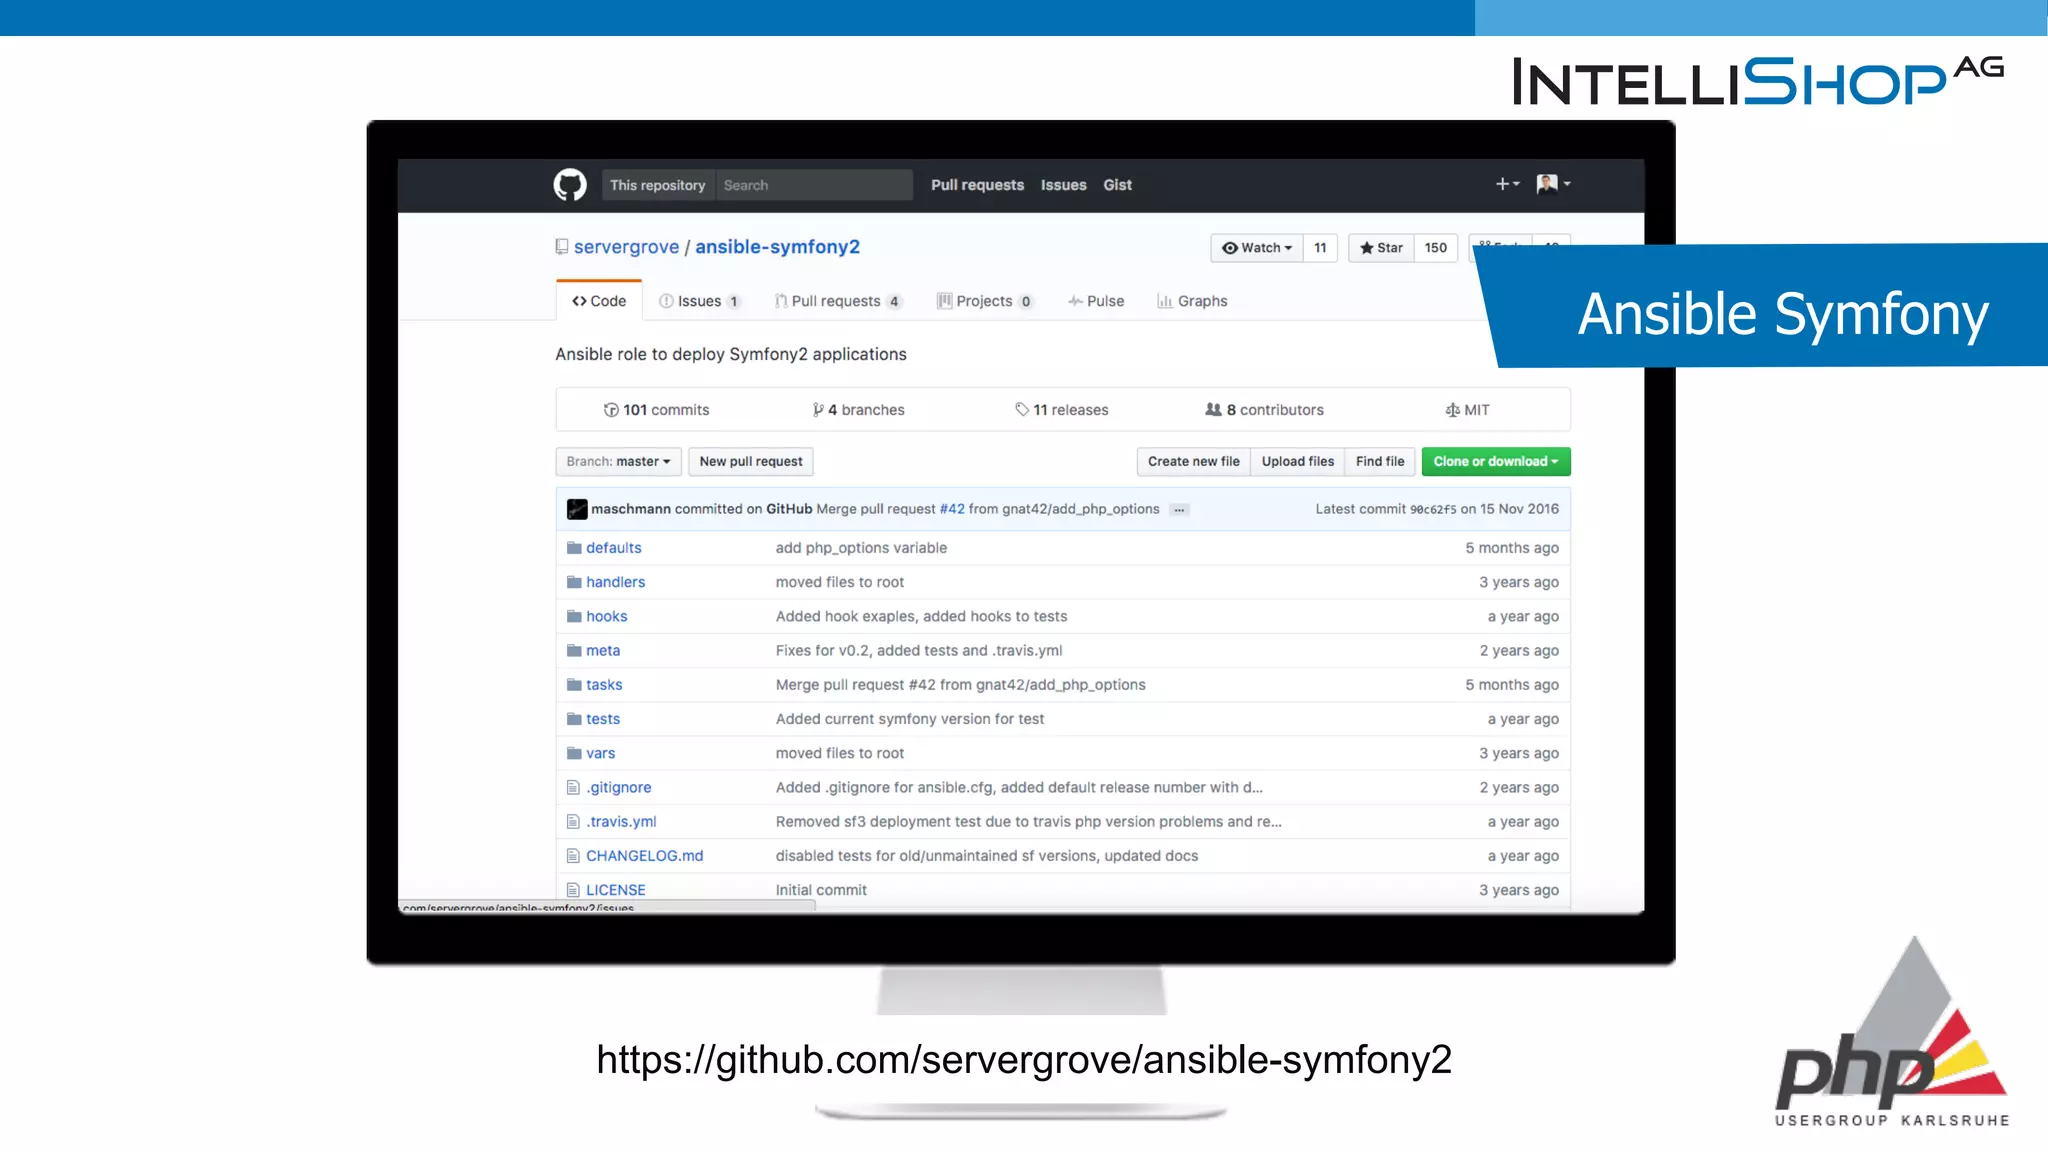
Task: Open Issues in the top navigation bar
Action: (1063, 185)
